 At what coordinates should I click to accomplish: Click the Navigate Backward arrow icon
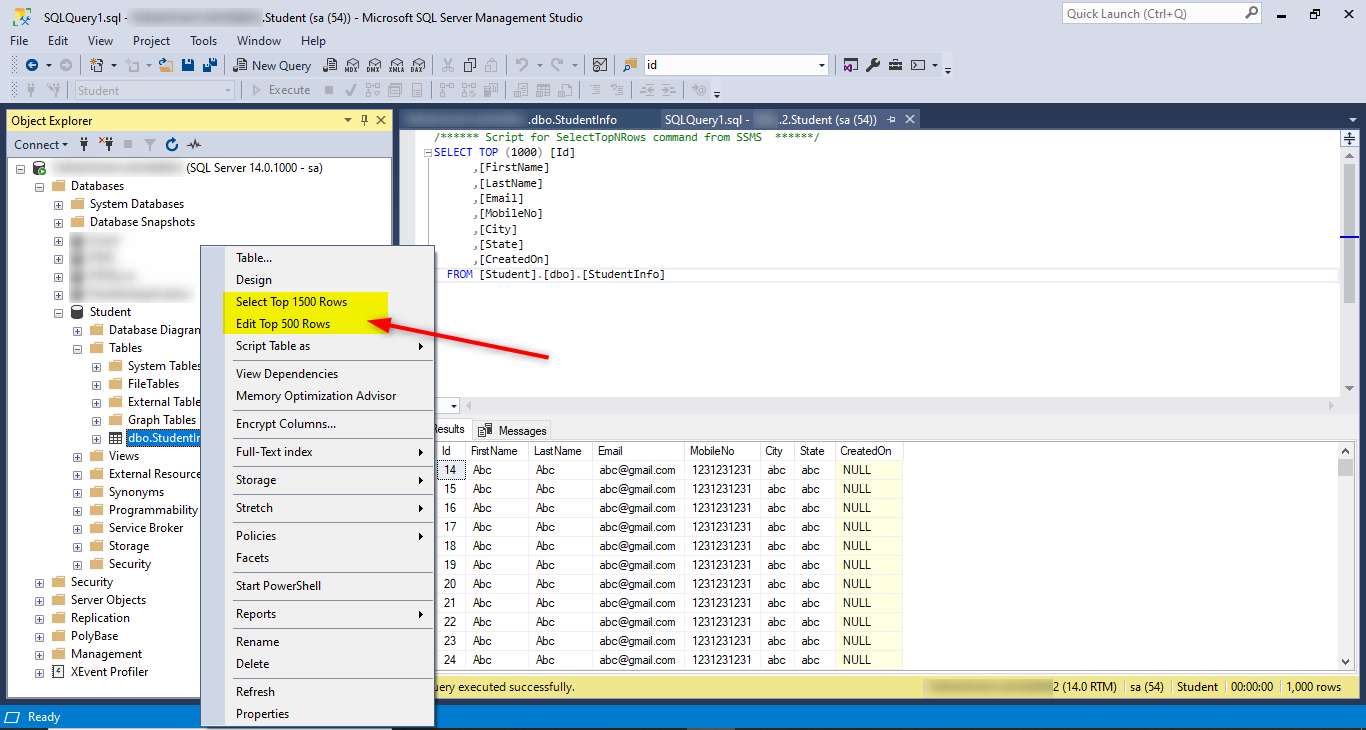(x=32, y=65)
